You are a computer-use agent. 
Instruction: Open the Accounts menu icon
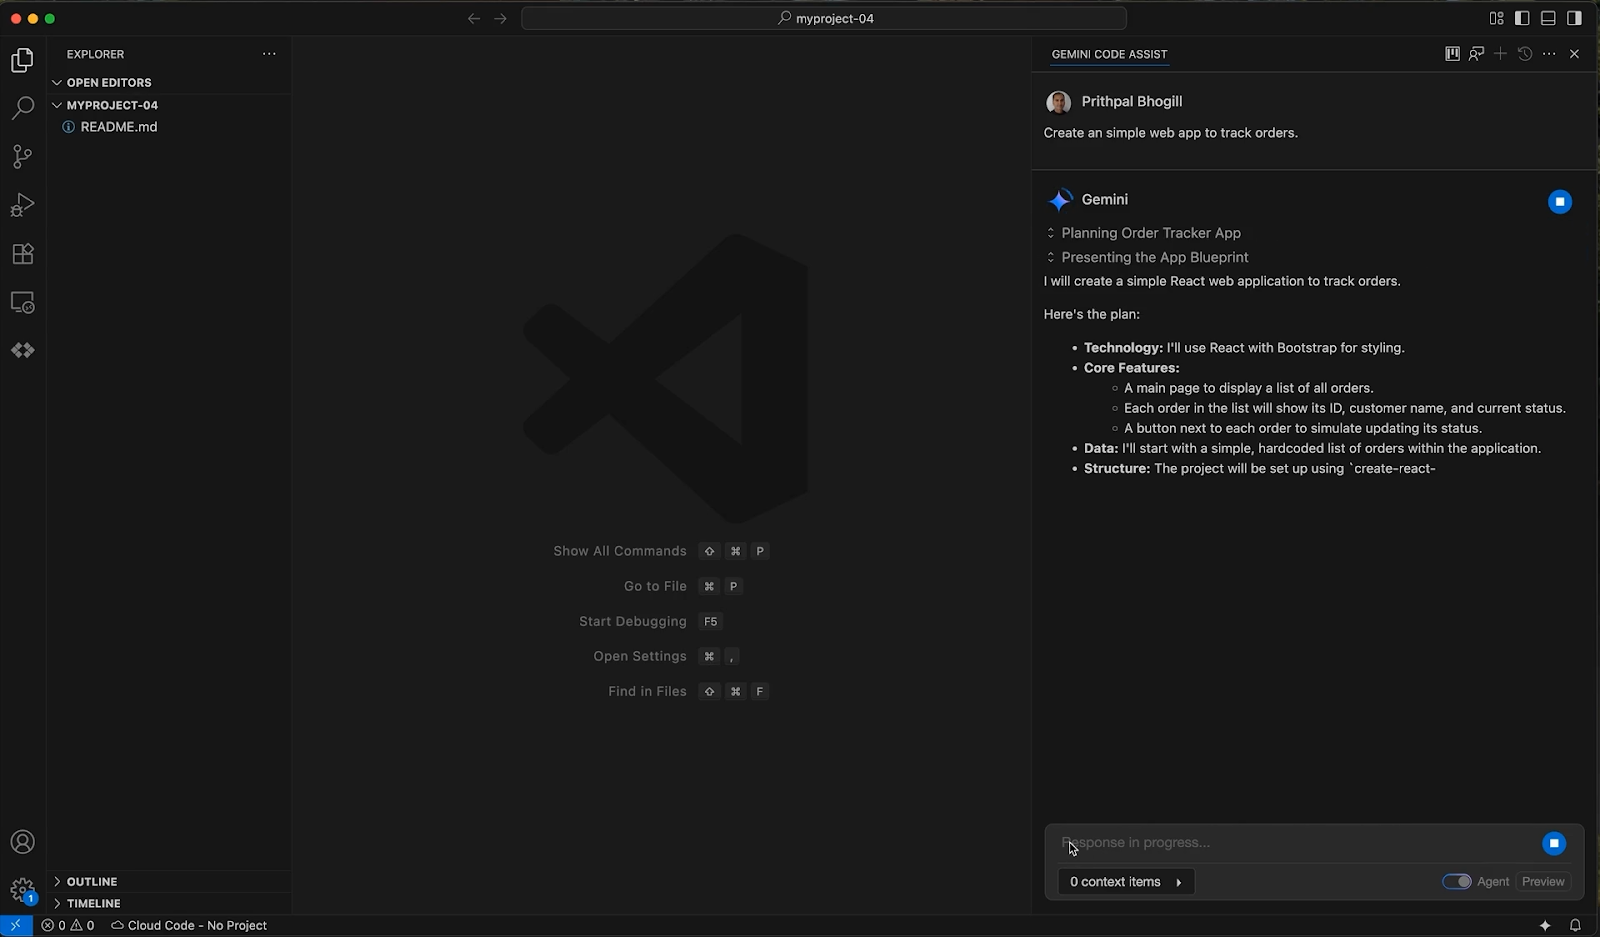coord(22,842)
